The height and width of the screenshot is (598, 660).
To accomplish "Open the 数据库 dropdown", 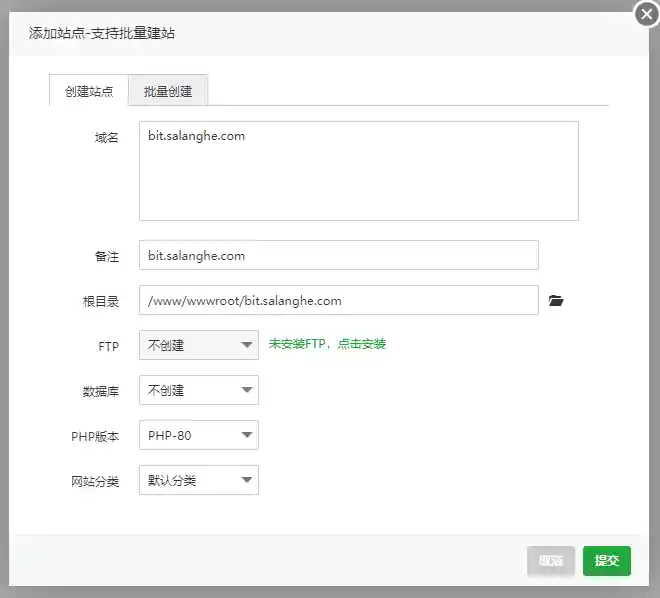I will tap(199, 390).
